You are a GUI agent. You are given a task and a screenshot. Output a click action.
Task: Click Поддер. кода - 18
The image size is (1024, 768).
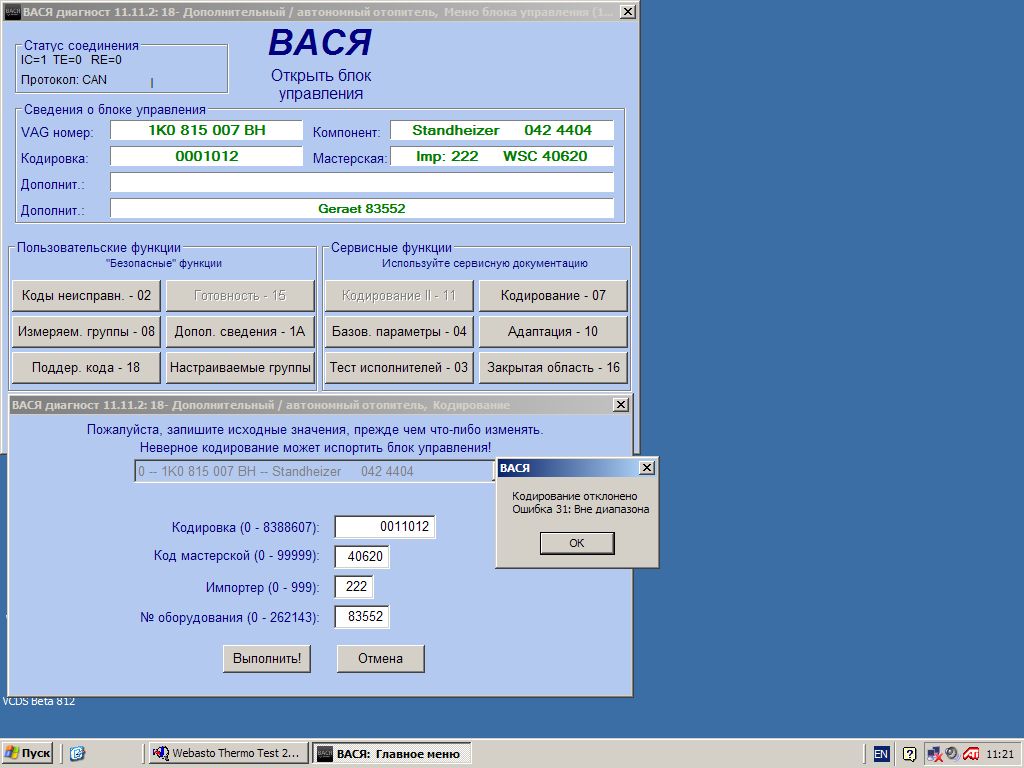86,367
